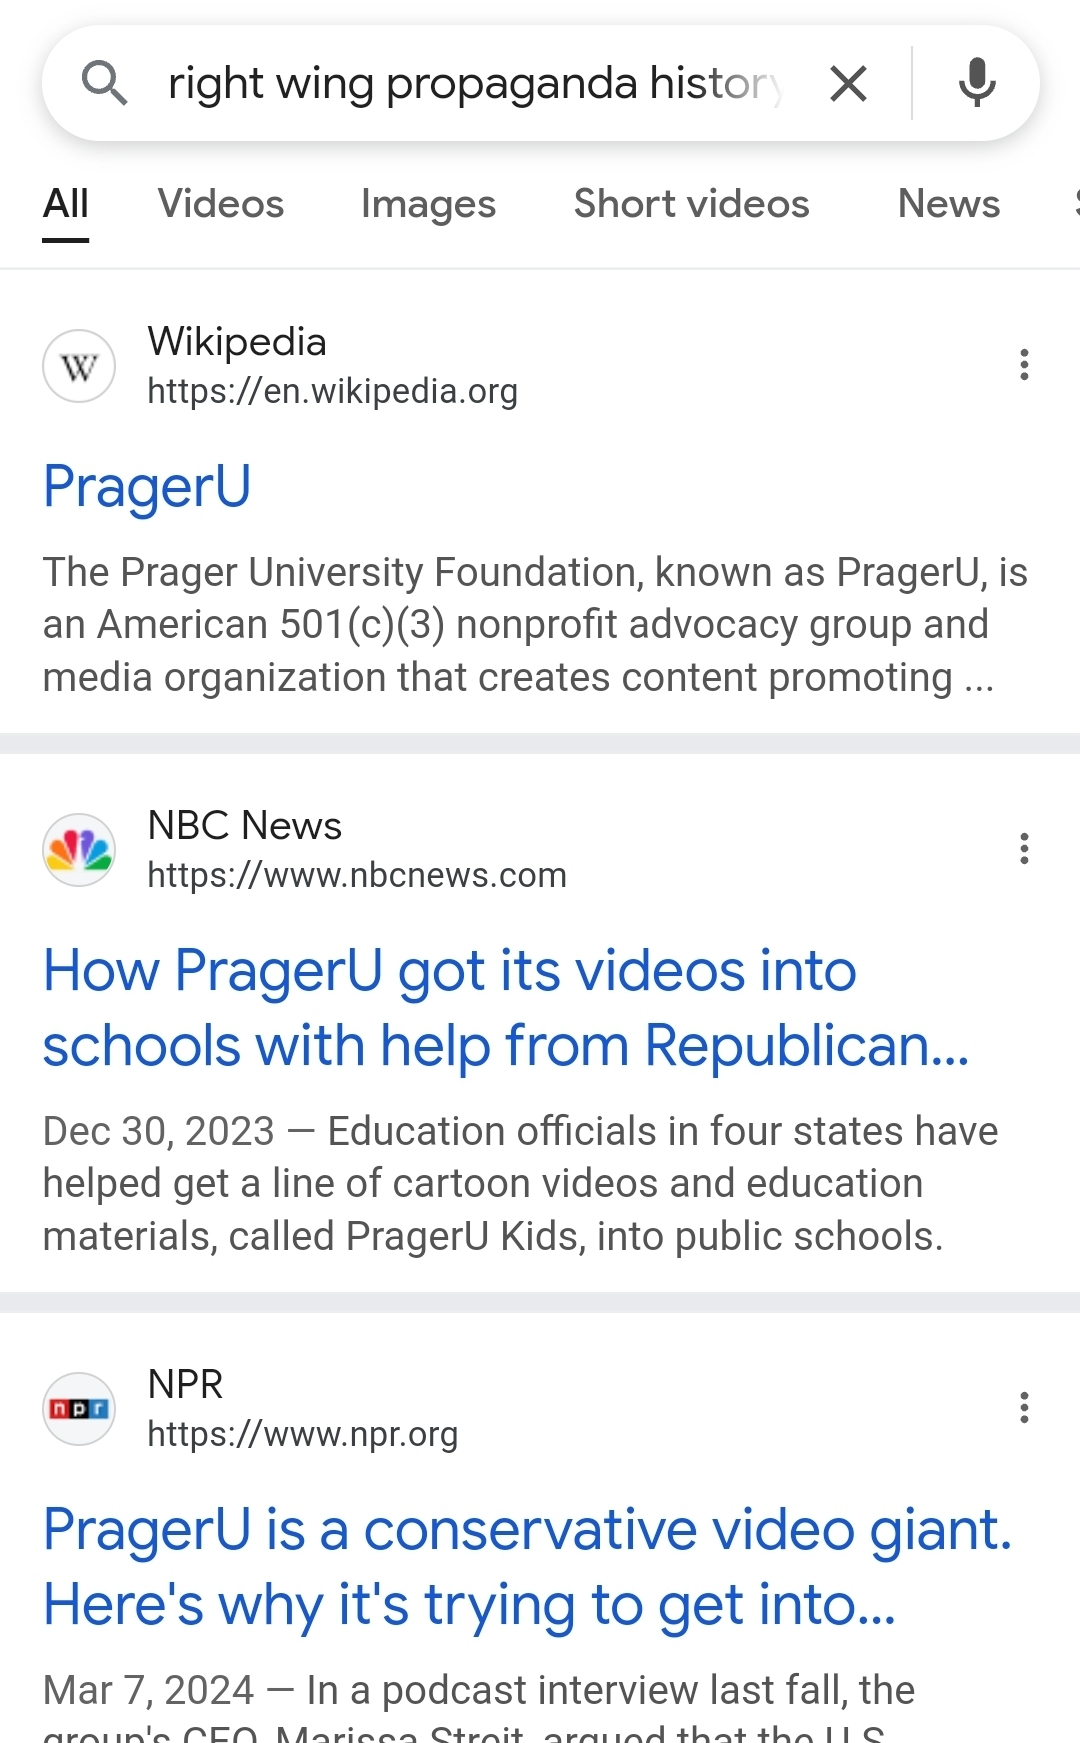
Task: Click the Wikipedia favicon icon
Action: tap(79, 366)
